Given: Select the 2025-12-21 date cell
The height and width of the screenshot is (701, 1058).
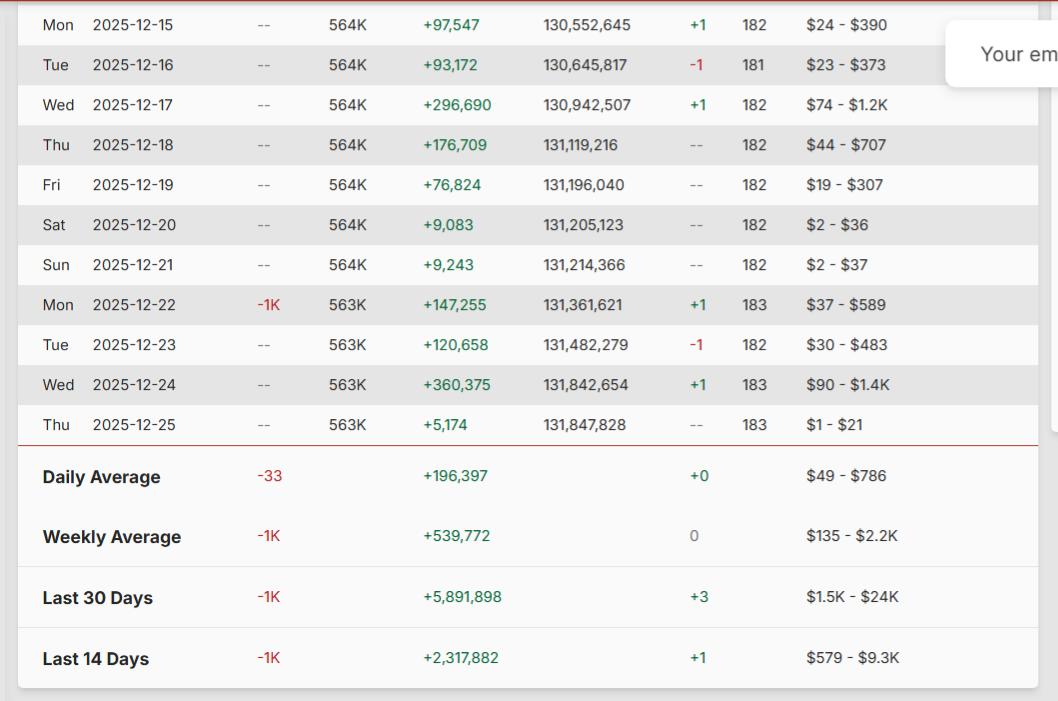Looking at the screenshot, I should click(133, 265).
